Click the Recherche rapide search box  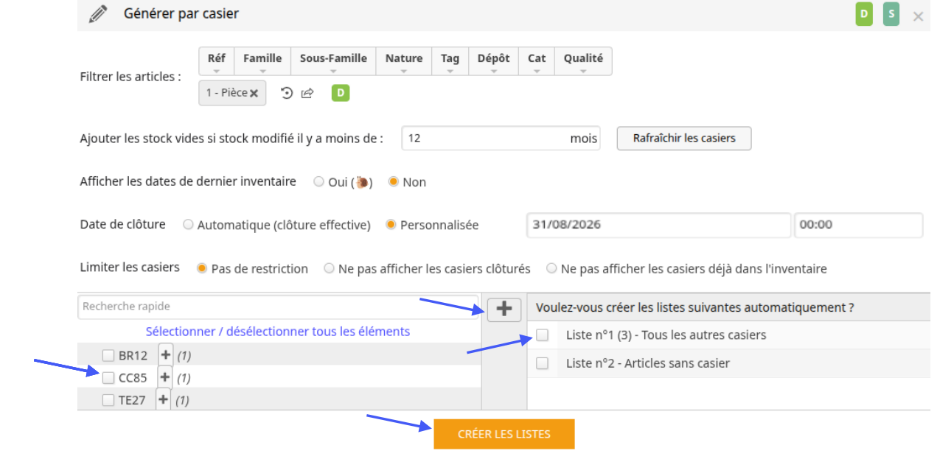pyautogui.click(x=278, y=307)
